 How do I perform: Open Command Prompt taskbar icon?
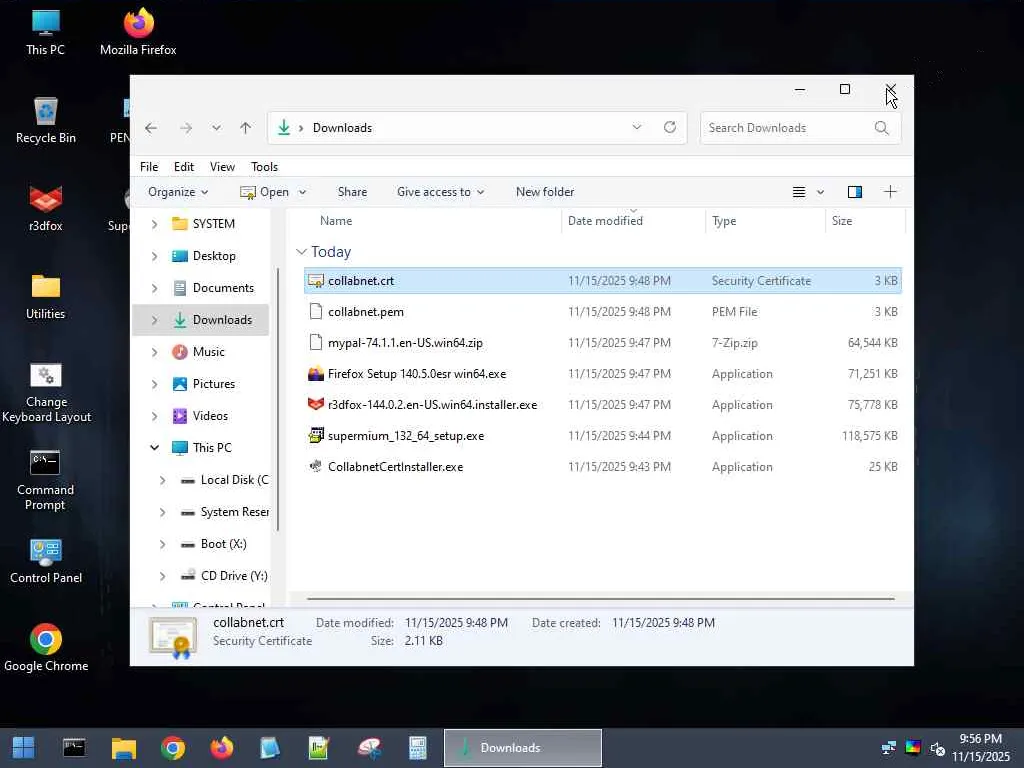coord(74,748)
